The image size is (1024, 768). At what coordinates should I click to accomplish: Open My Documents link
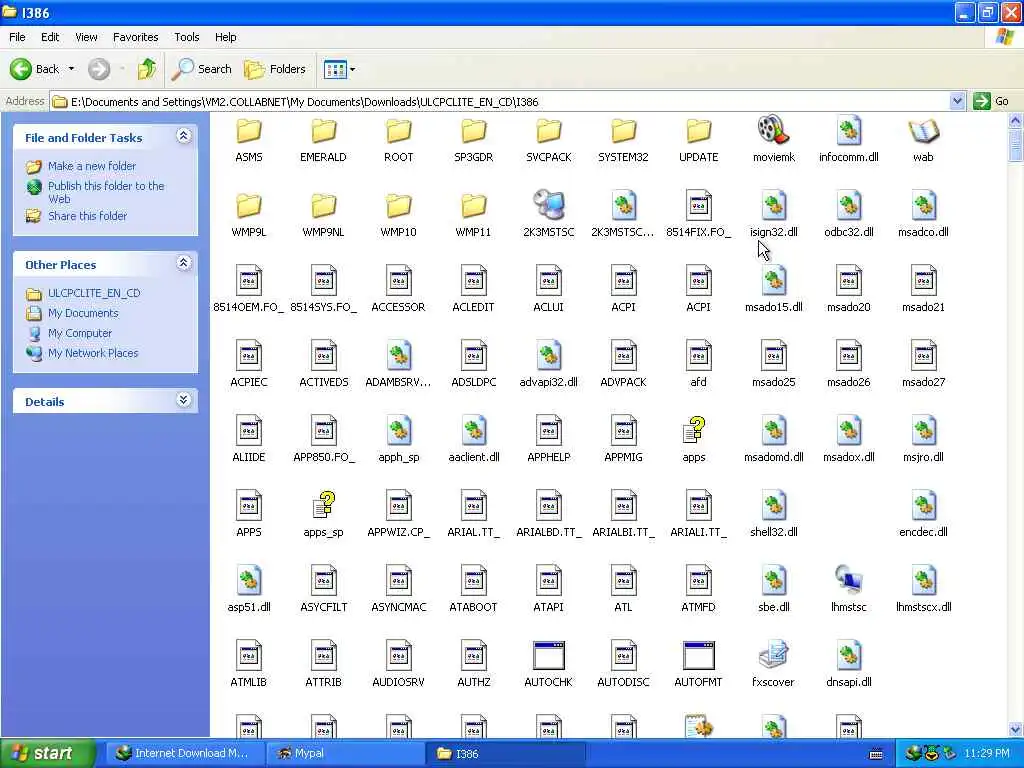click(x=83, y=313)
